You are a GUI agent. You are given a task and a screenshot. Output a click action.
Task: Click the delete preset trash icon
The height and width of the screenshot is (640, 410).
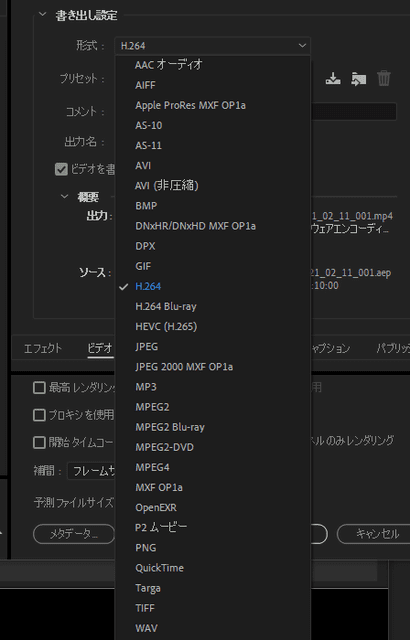383,78
